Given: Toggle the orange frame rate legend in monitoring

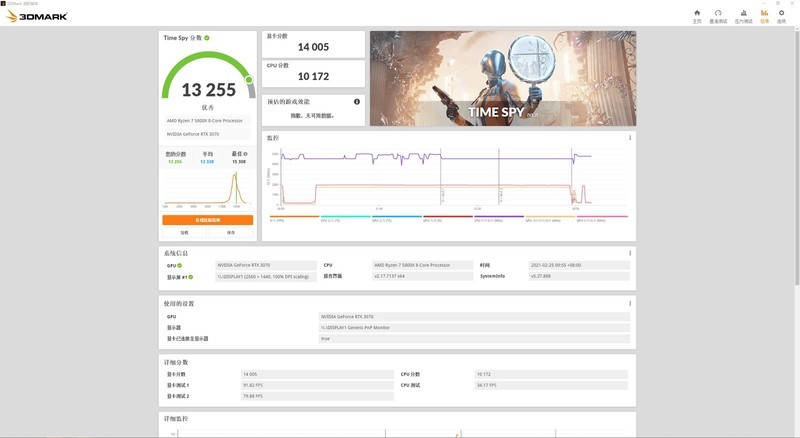Looking at the screenshot, I should (290, 218).
